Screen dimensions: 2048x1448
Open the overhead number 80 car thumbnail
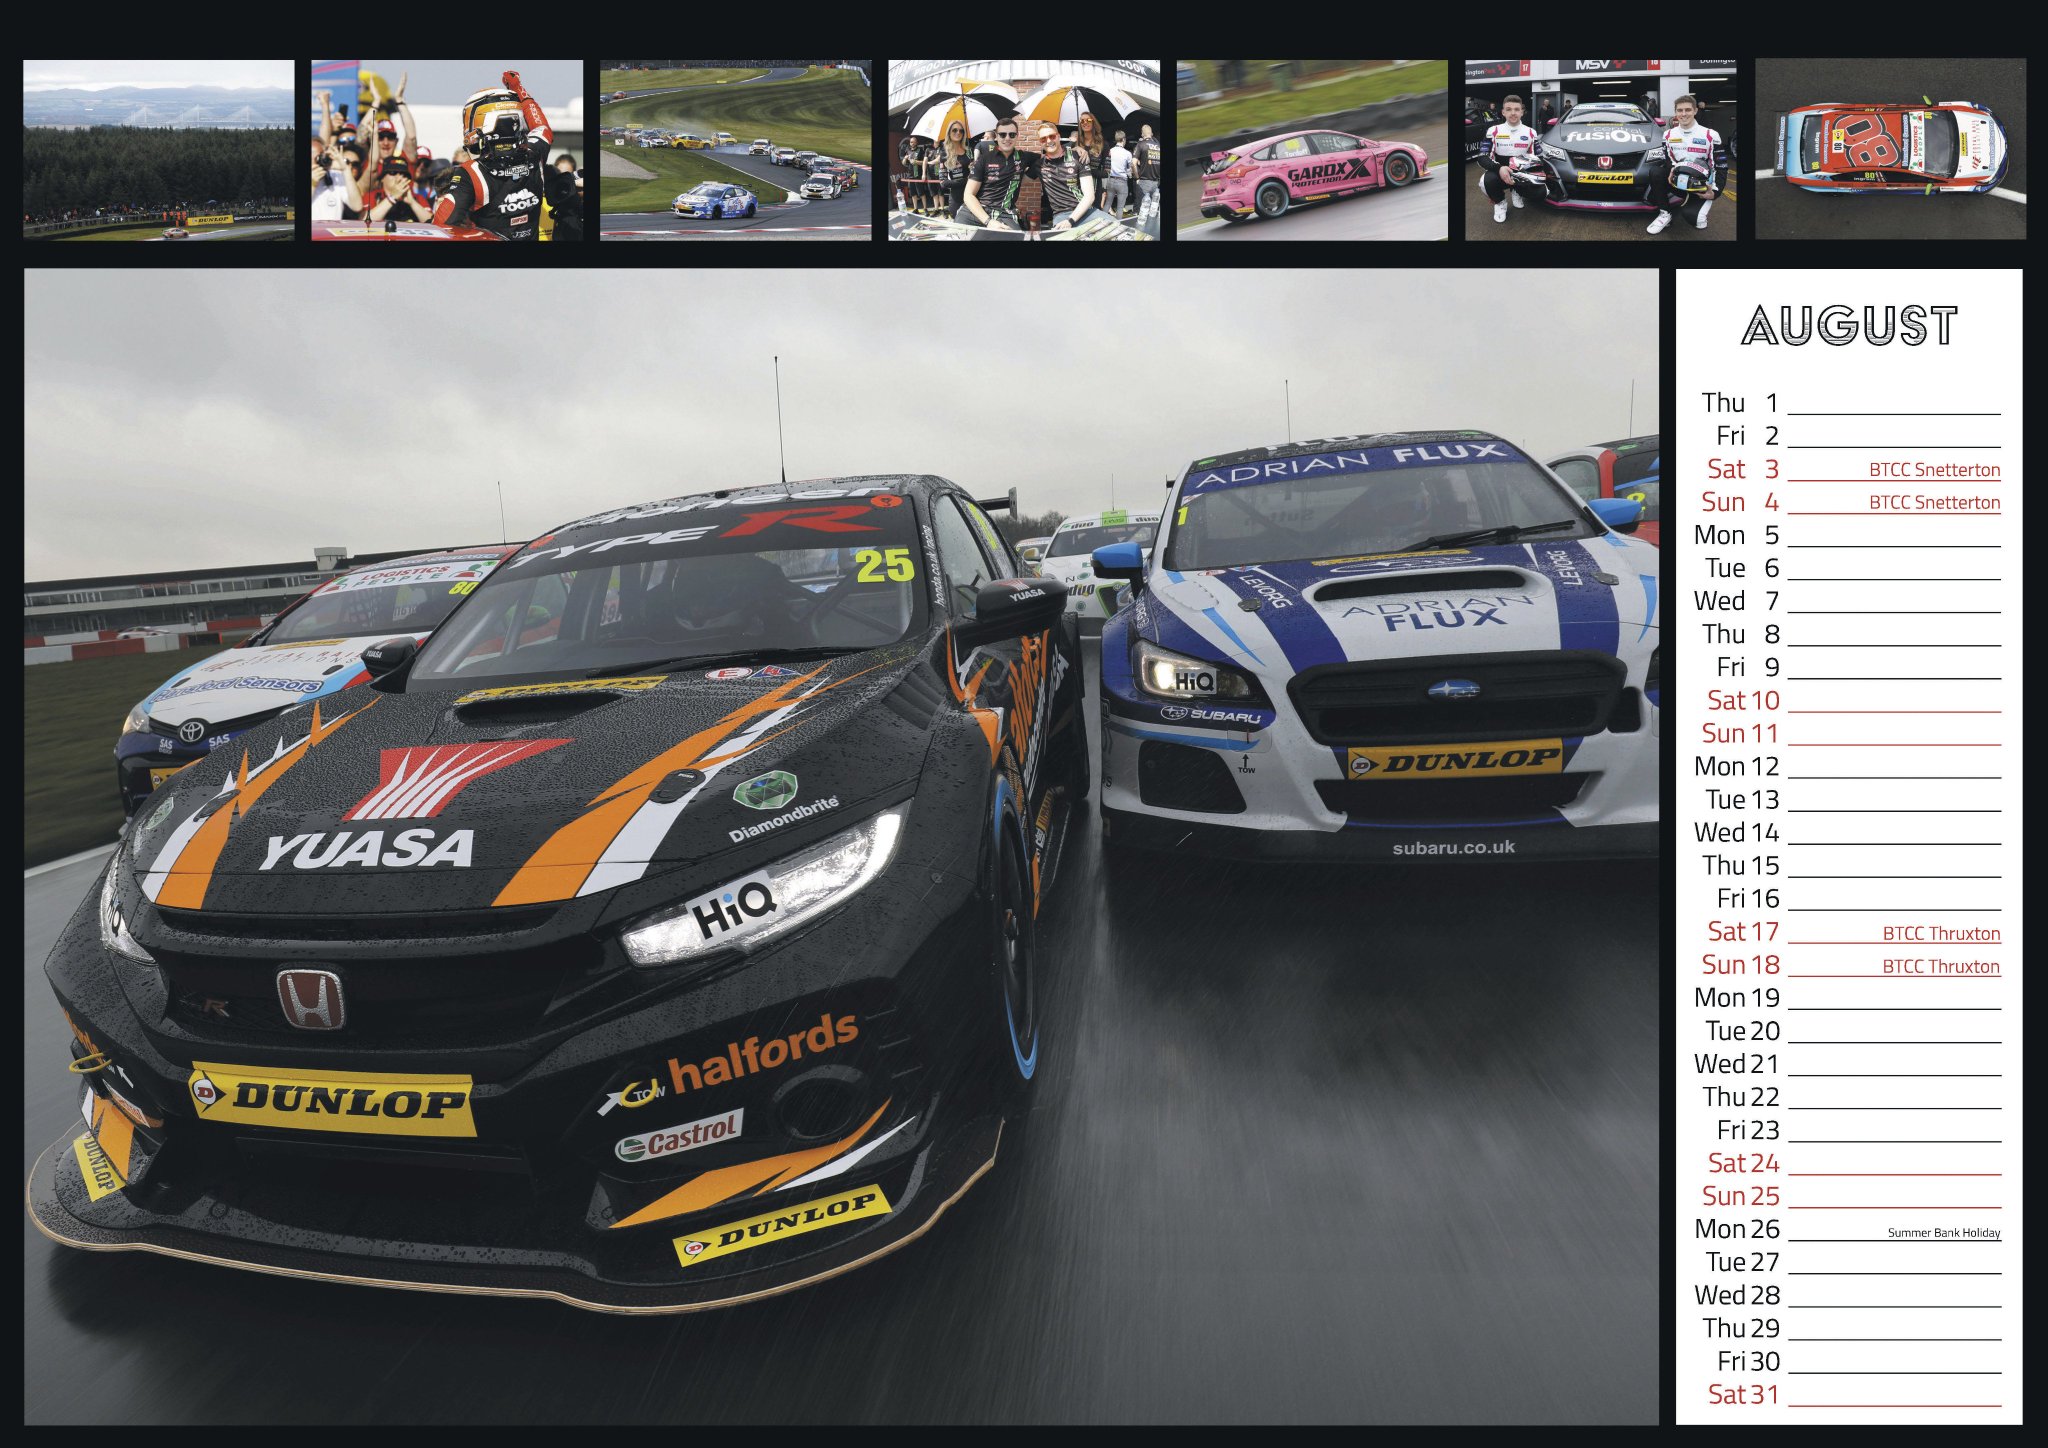click(x=1890, y=150)
